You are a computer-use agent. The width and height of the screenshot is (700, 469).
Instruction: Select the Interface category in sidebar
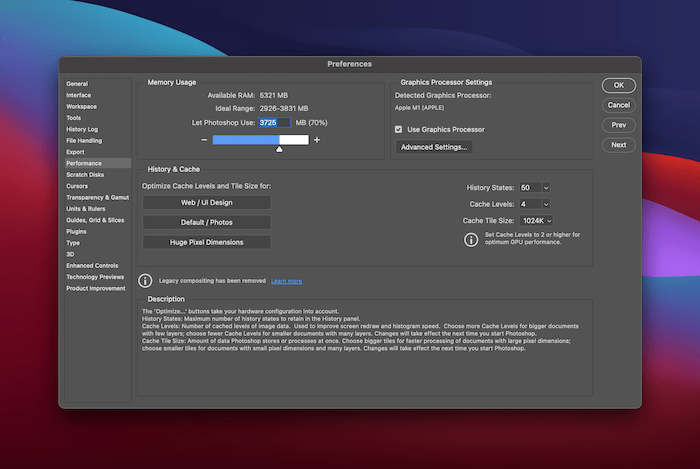pos(78,95)
